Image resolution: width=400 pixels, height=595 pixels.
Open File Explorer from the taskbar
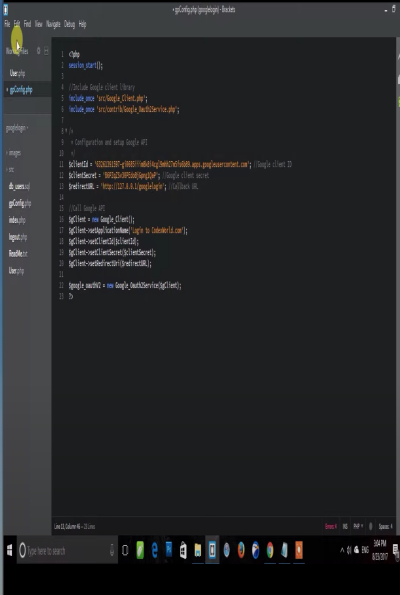tap(198, 550)
